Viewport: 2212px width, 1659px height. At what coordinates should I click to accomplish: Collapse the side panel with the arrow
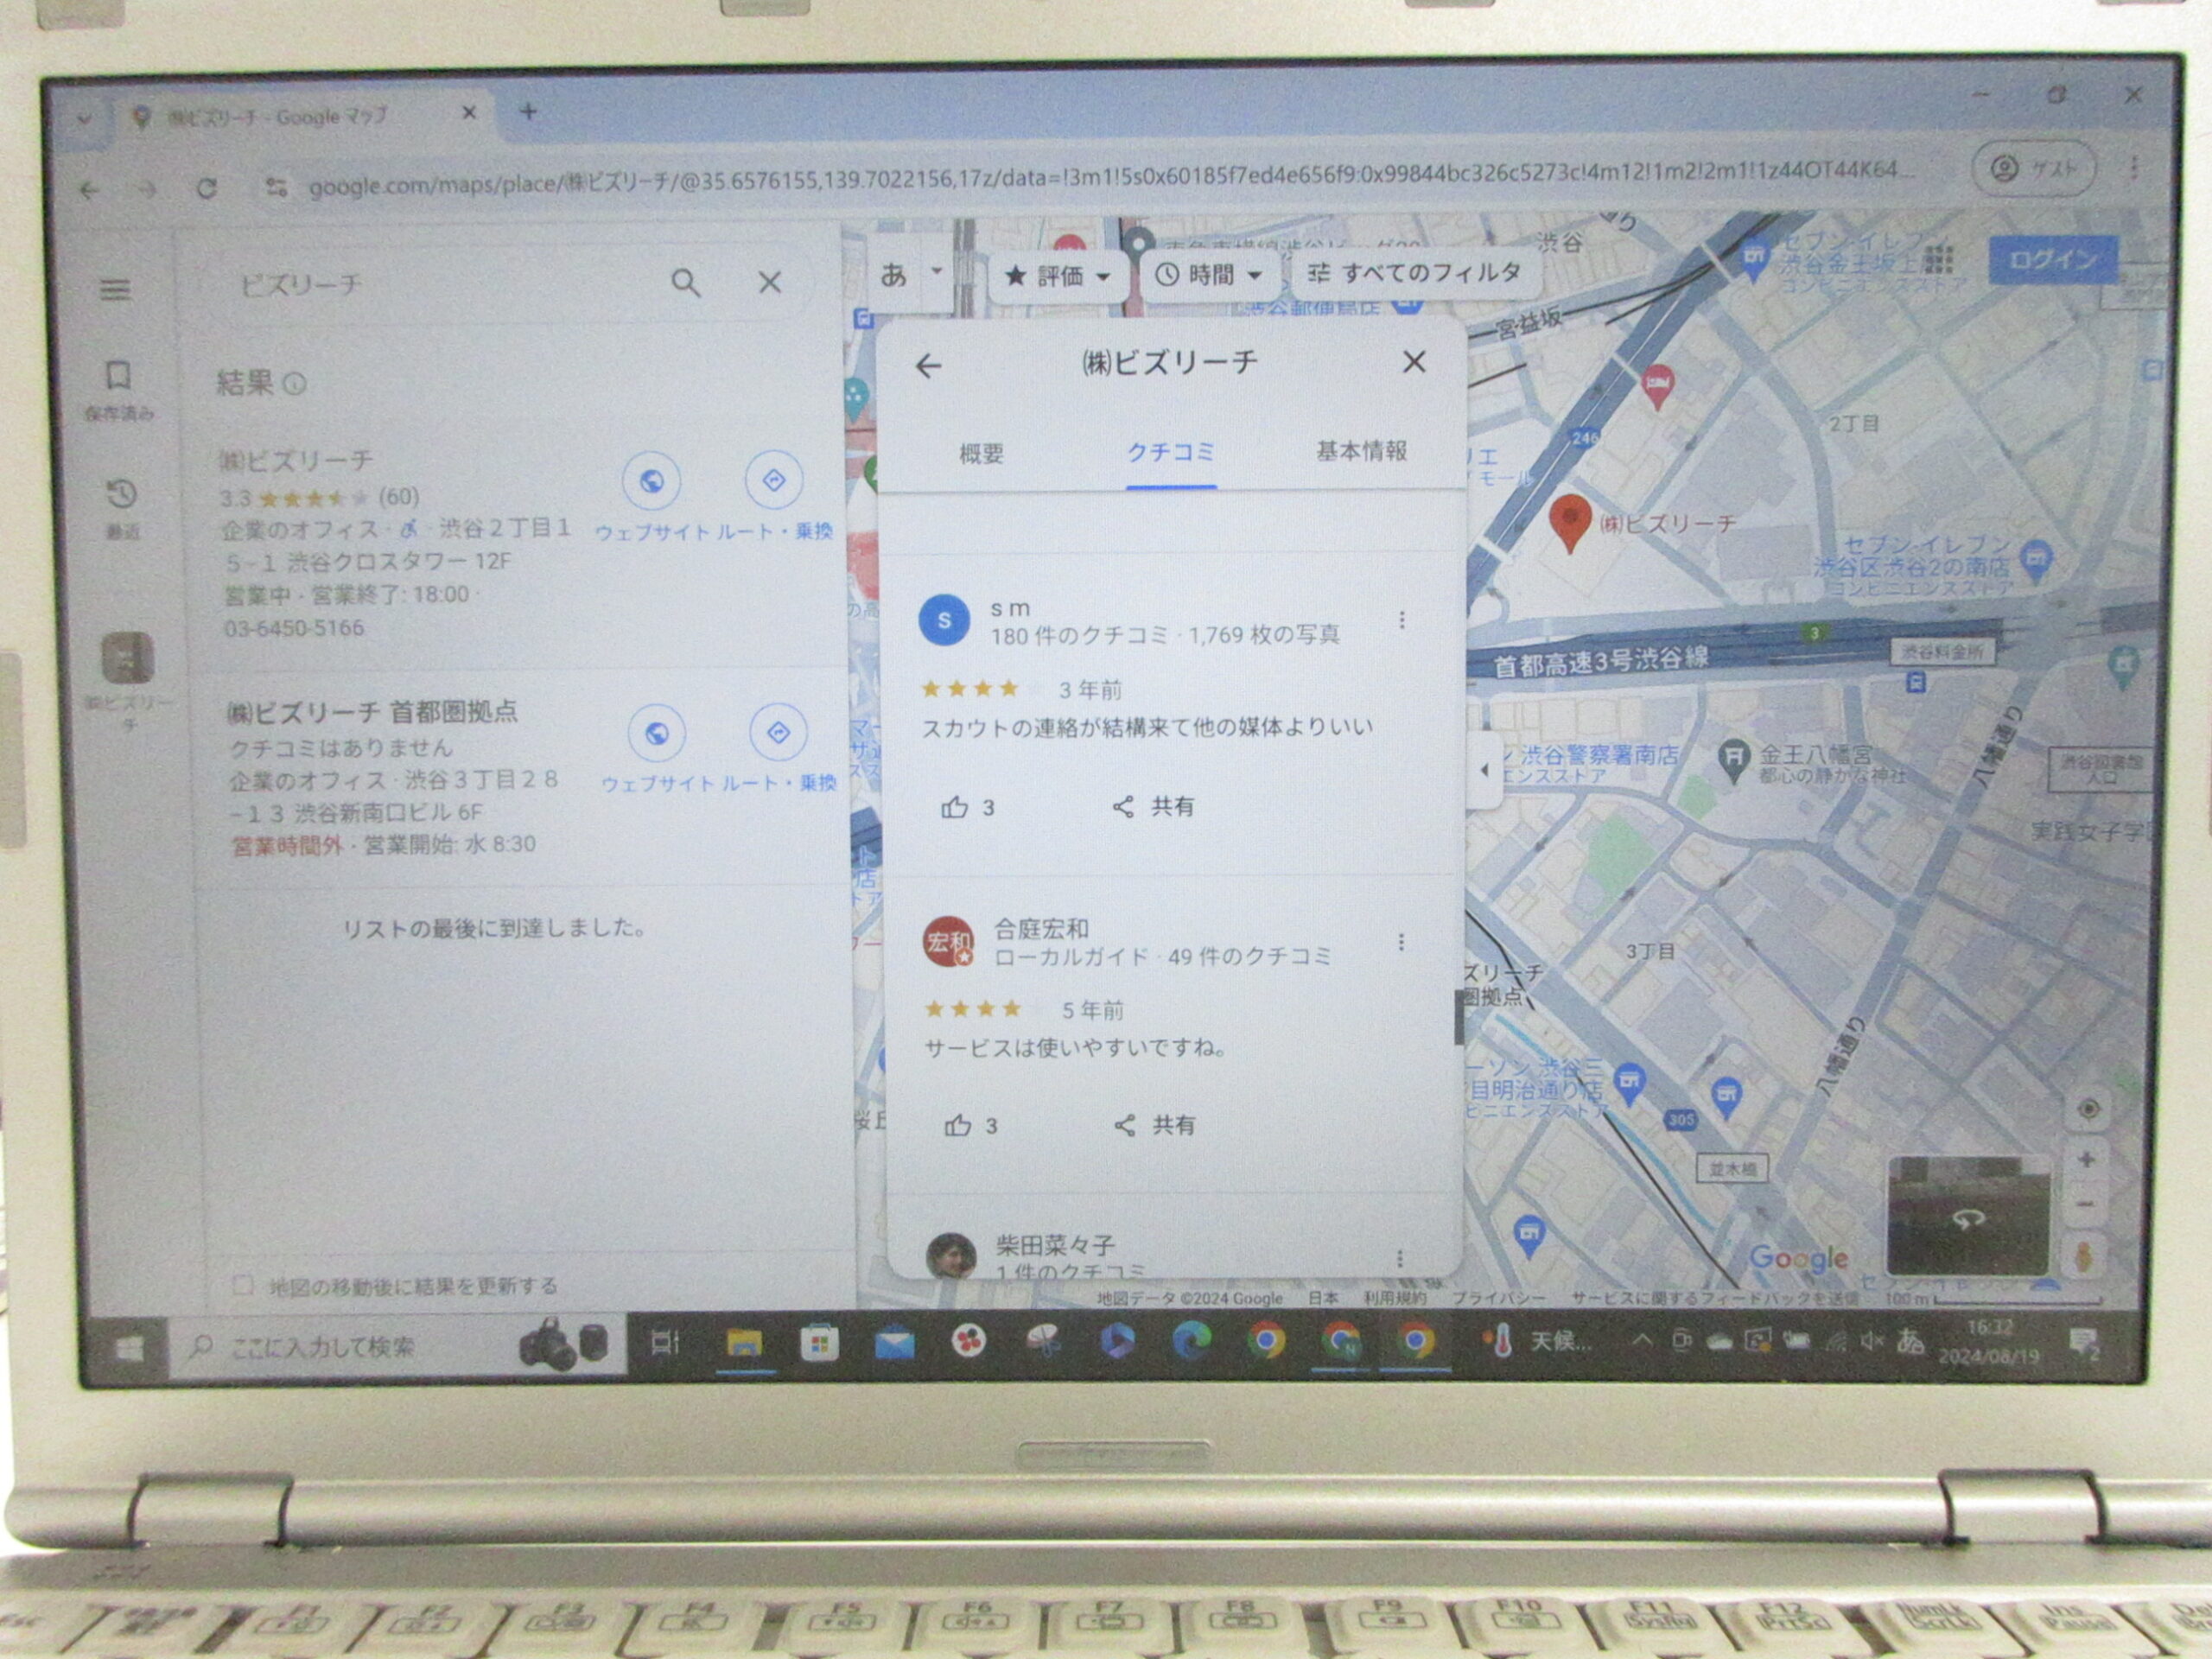(x=1483, y=769)
